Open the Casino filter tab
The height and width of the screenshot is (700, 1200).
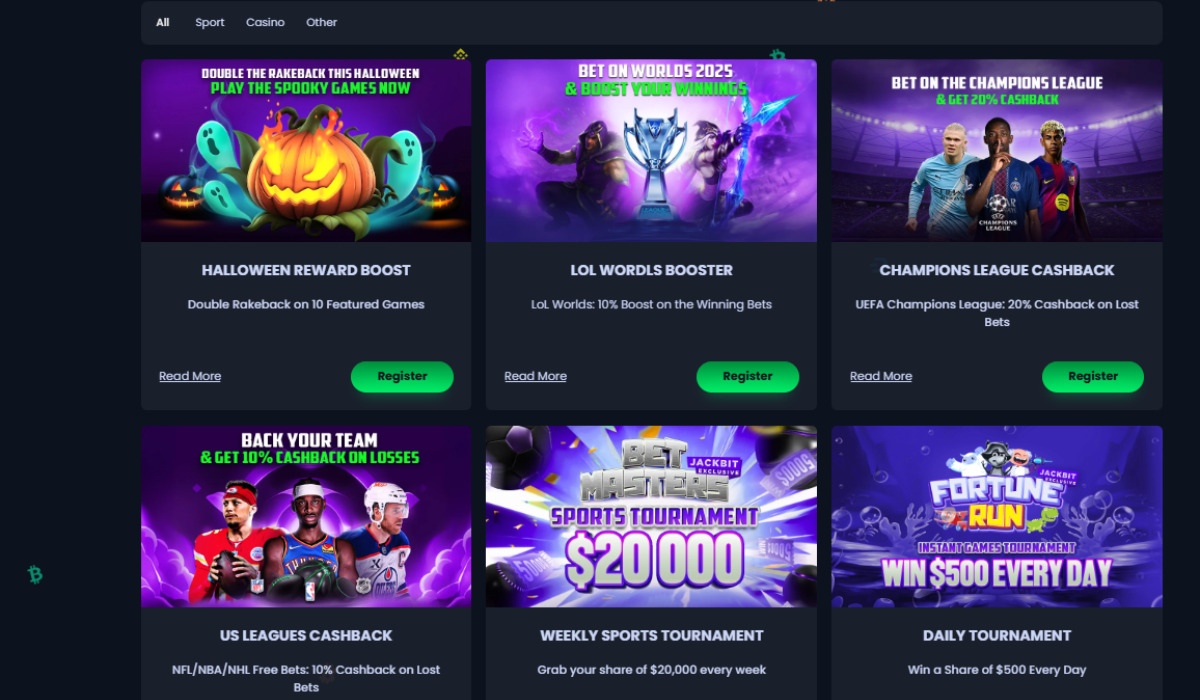tap(265, 22)
